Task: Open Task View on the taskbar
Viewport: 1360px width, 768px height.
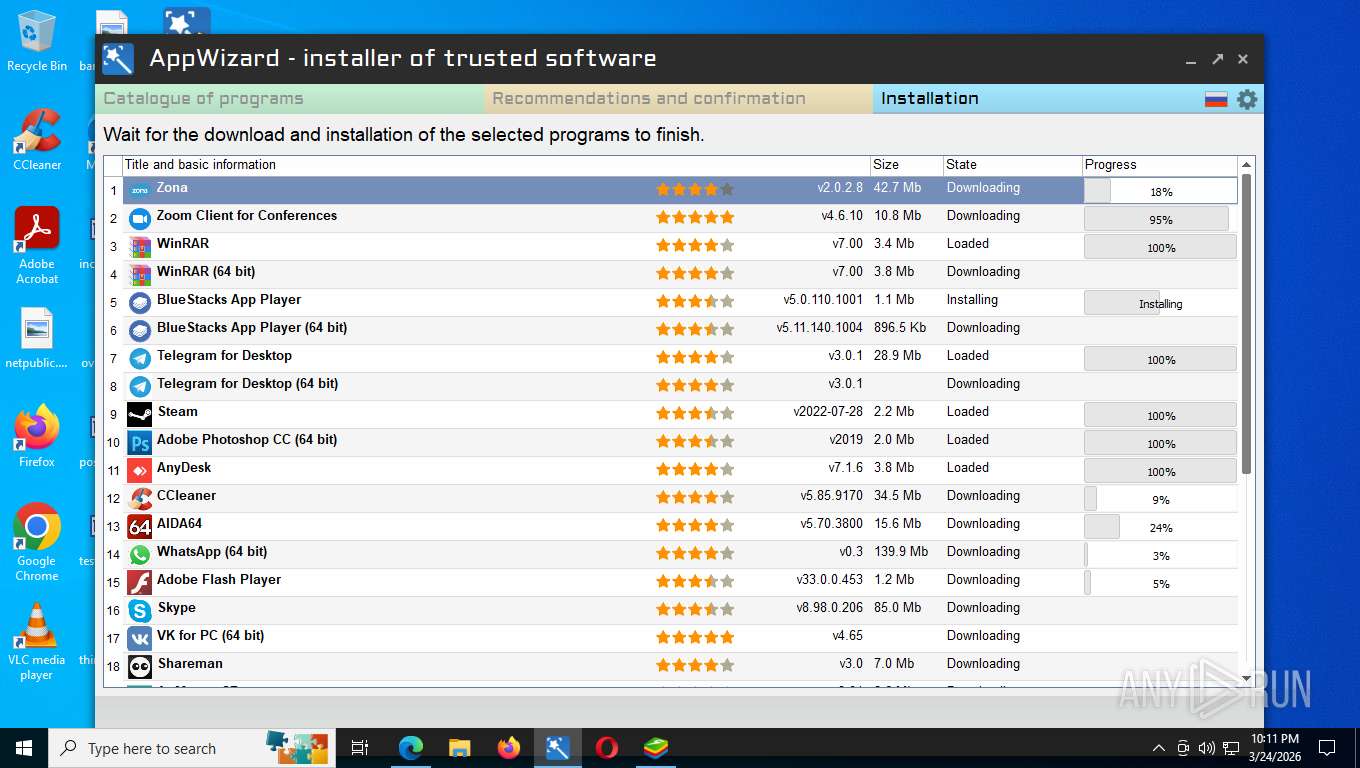Action: coord(360,747)
